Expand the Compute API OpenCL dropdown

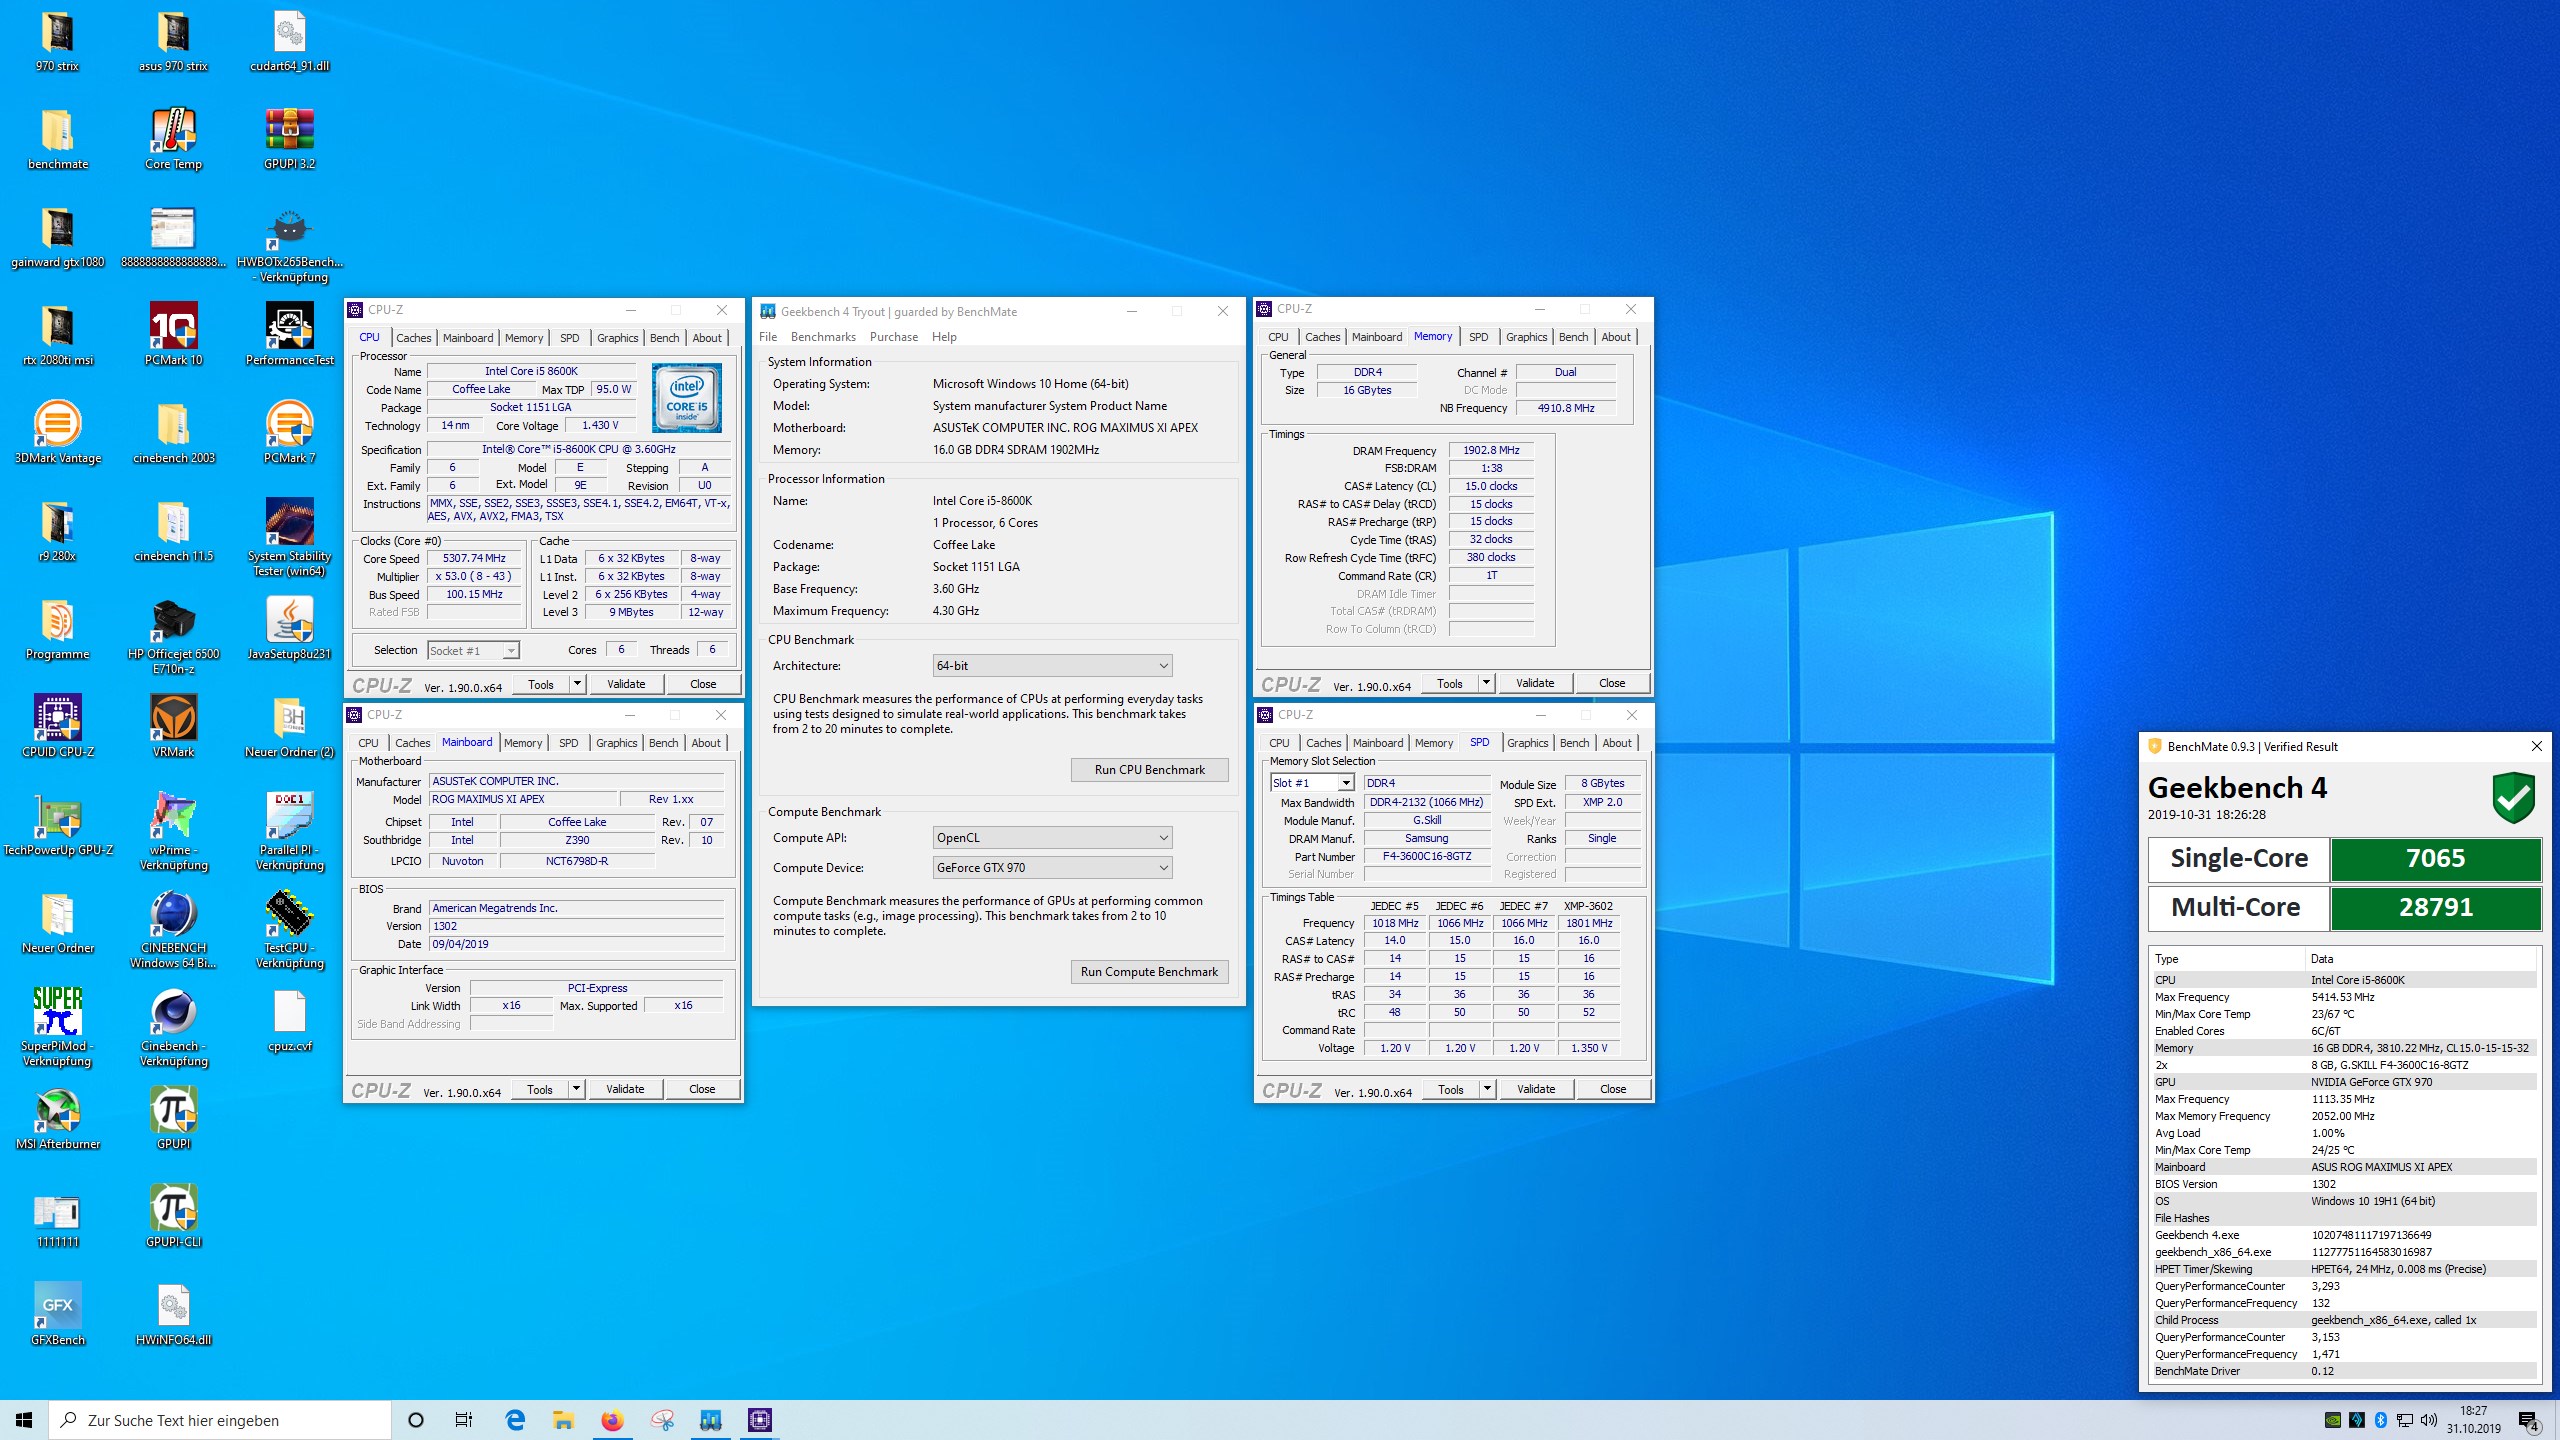click(x=1052, y=838)
